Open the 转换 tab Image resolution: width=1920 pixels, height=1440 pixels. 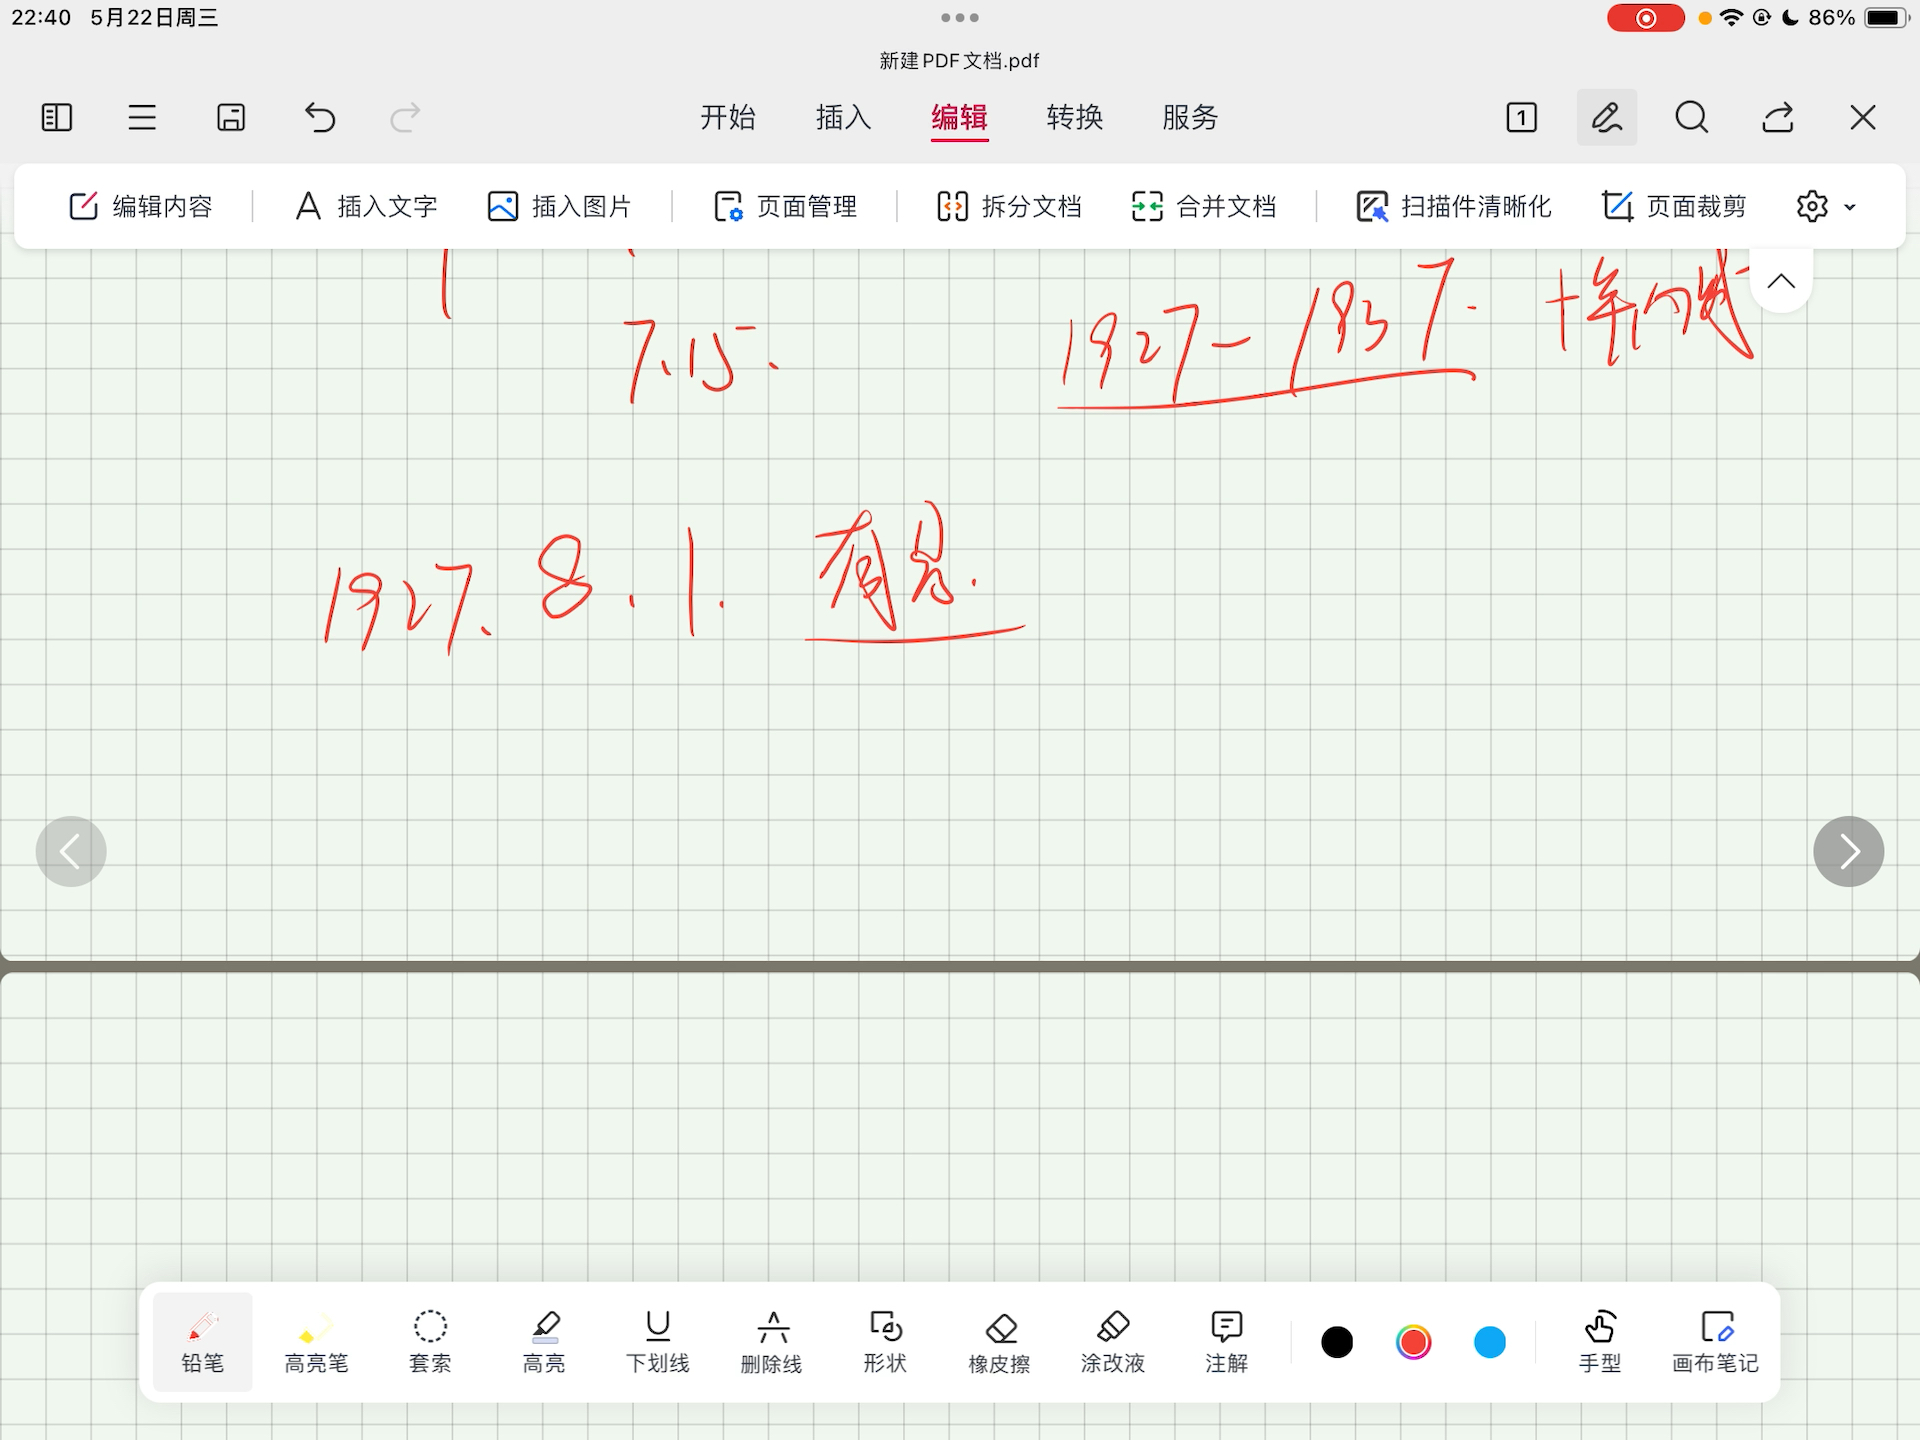point(1075,118)
